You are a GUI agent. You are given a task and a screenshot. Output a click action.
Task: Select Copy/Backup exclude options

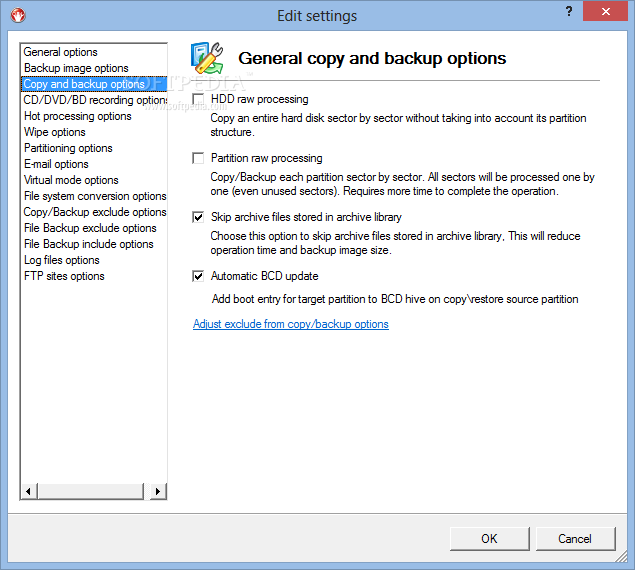coord(95,212)
